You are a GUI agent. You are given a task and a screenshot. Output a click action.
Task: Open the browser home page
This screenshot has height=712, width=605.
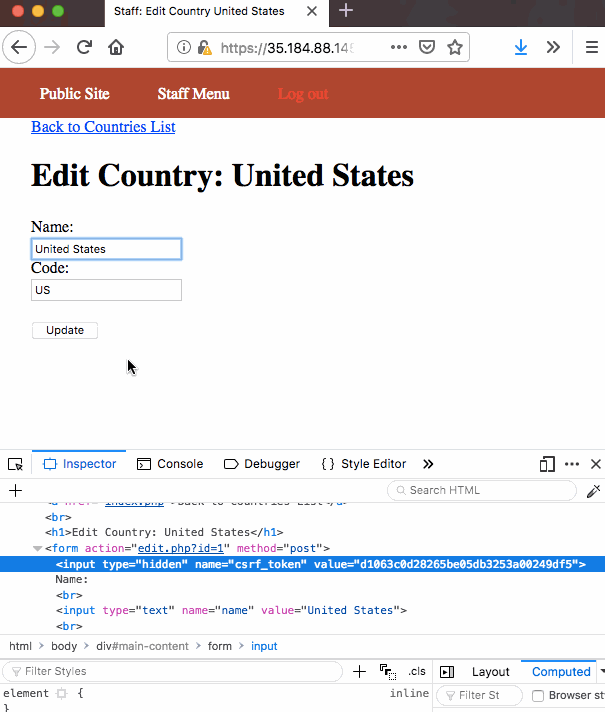pos(116,47)
